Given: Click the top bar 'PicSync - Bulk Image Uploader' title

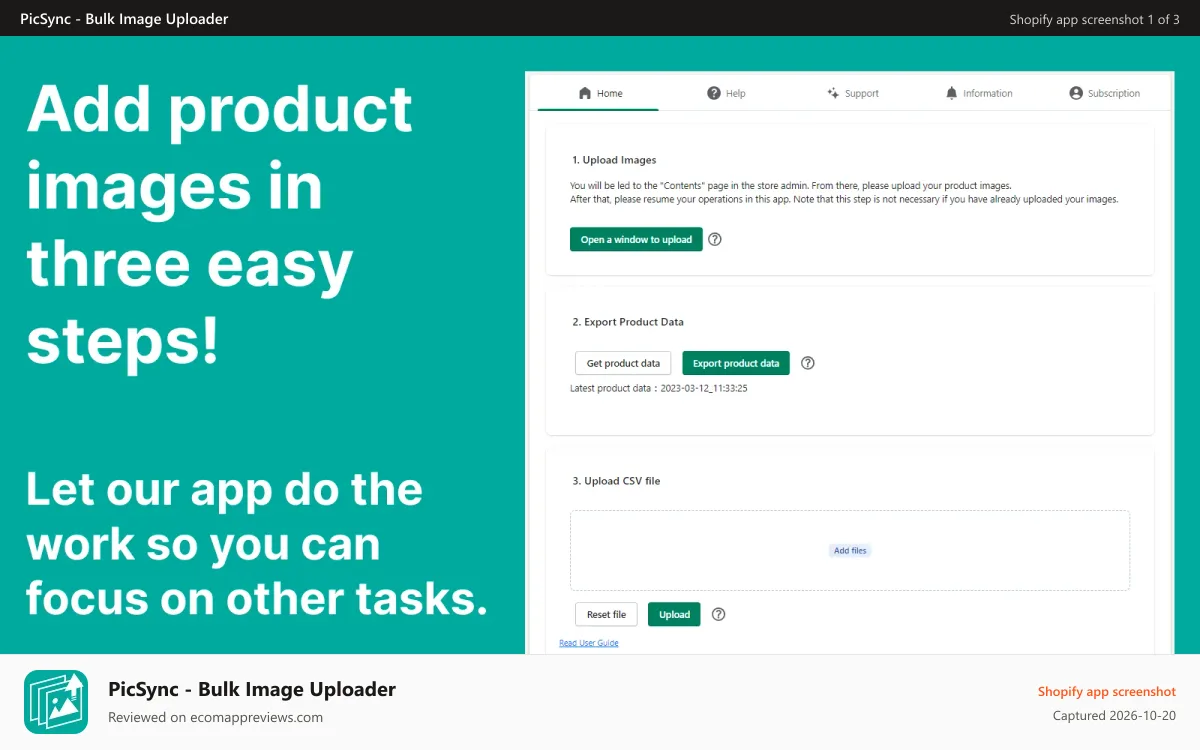Looking at the screenshot, I should pyautogui.click(x=124, y=19).
